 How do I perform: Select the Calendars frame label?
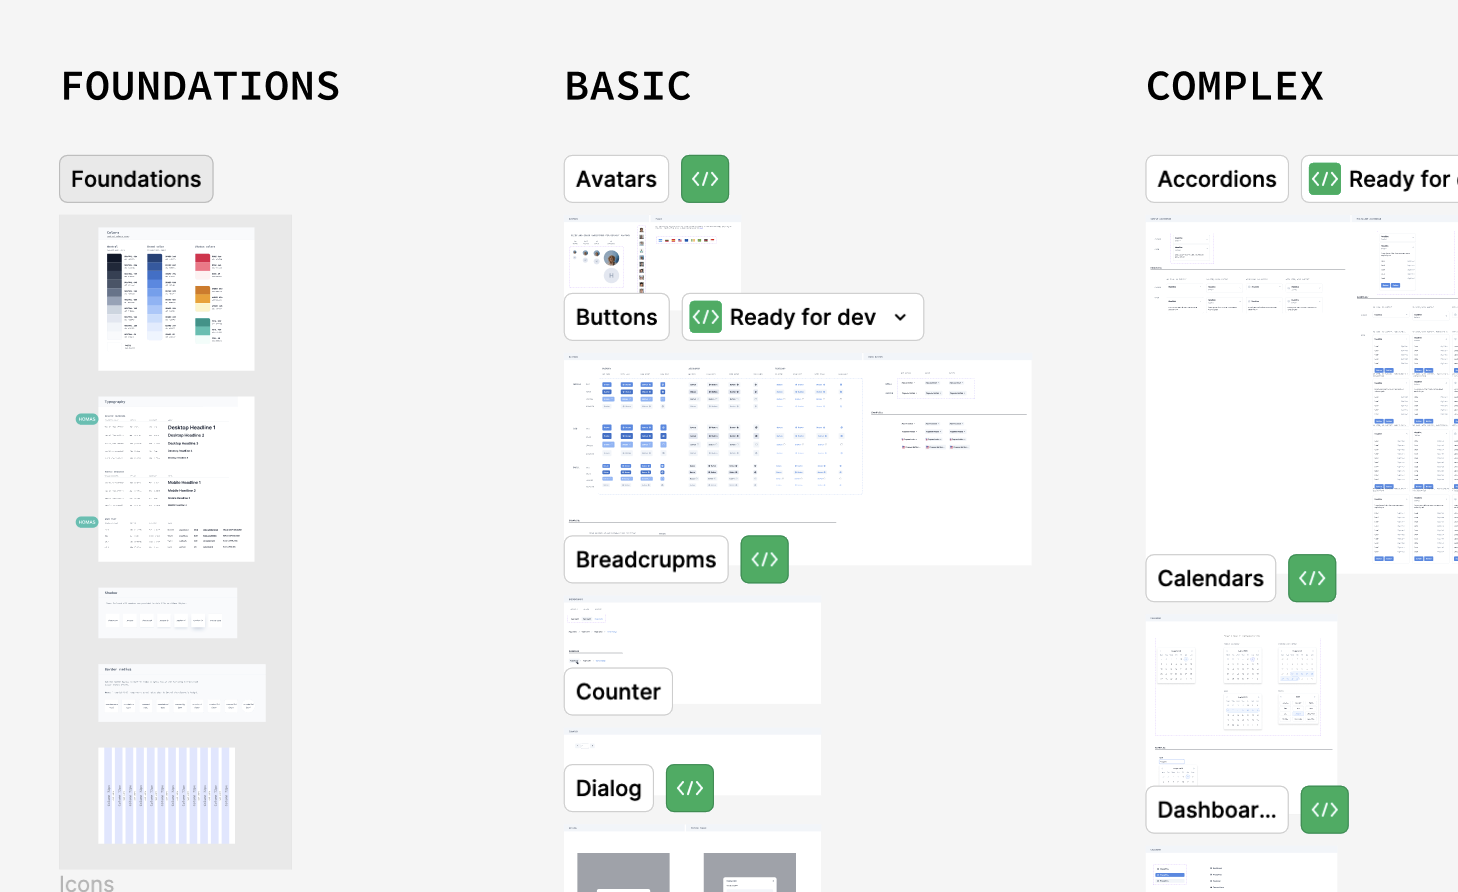(x=1210, y=578)
